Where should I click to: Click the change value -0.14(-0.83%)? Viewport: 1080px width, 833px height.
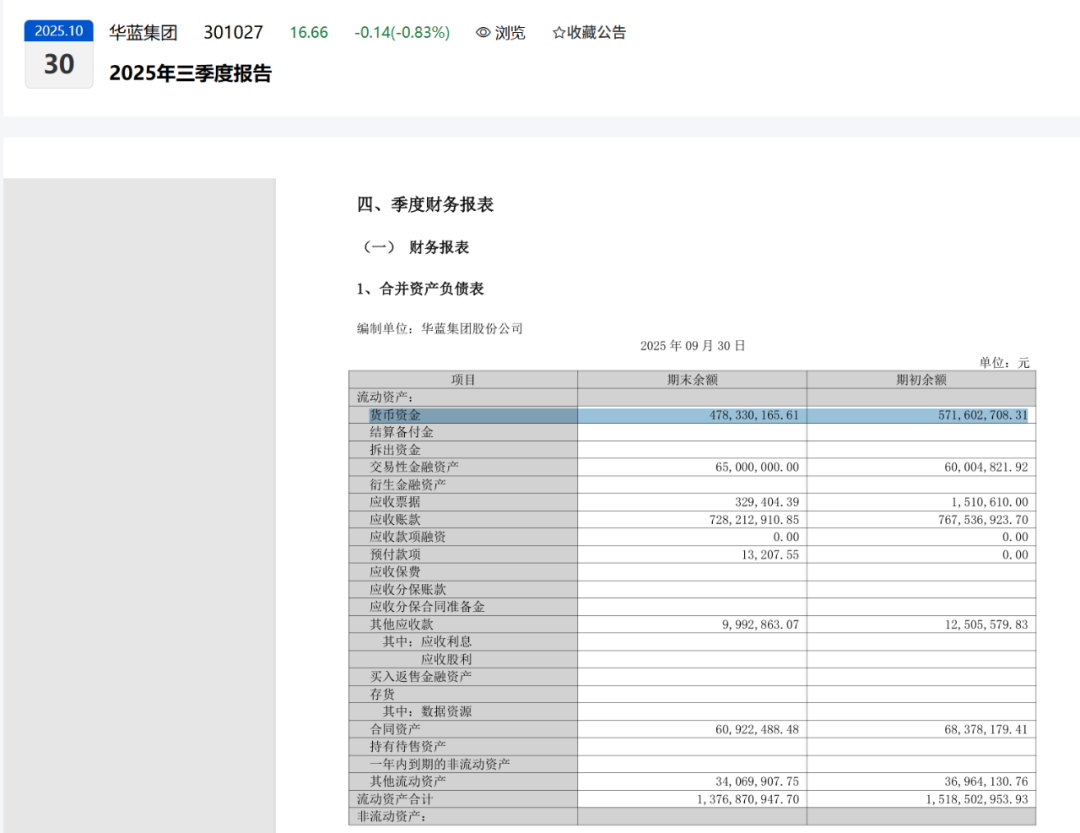point(402,32)
